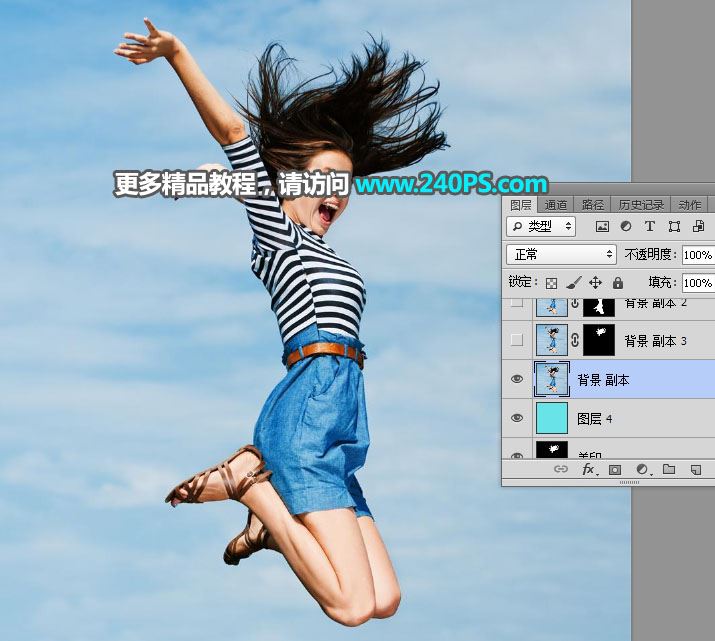Lock image pixels with brush icon
The width and height of the screenshot is (715, 641).
574,283
